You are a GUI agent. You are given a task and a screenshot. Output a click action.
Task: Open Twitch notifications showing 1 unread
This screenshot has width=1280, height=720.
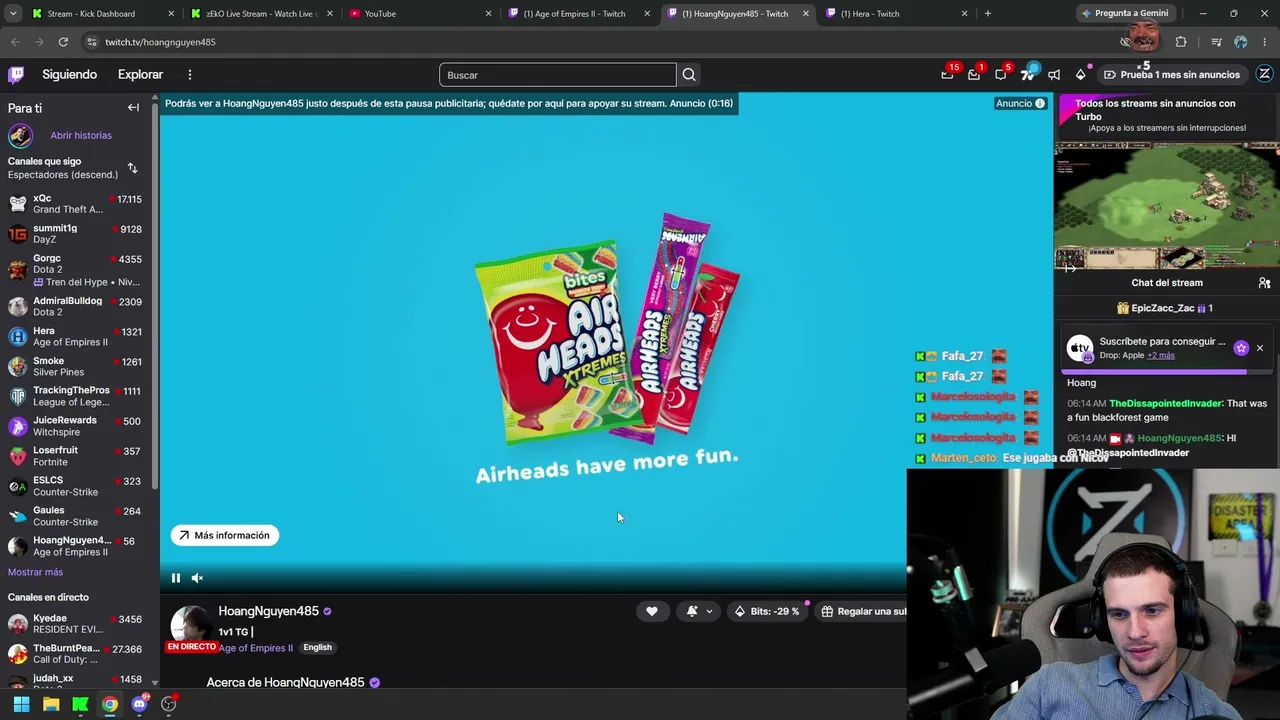[x=974, y=74]
